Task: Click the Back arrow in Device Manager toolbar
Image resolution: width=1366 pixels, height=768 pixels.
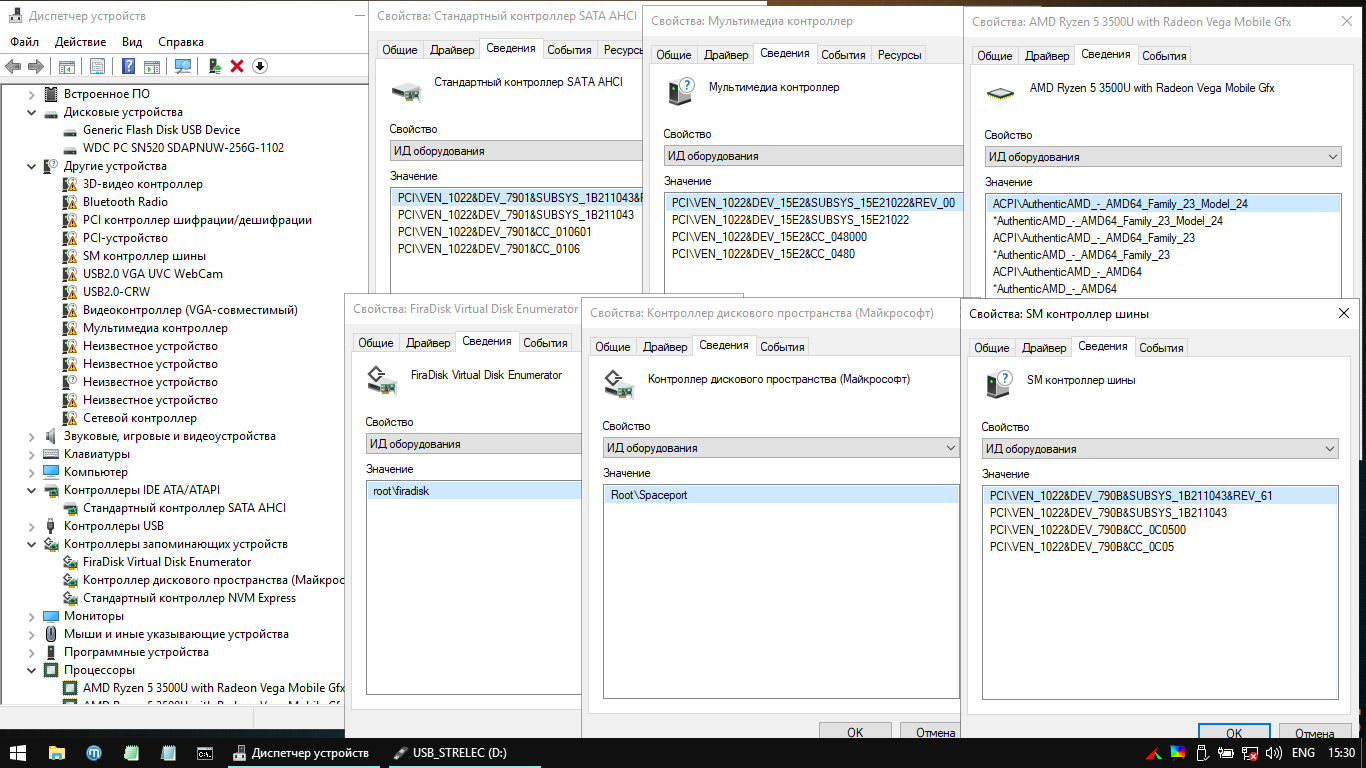Action: pyautogui.click(x=13, y=66)
